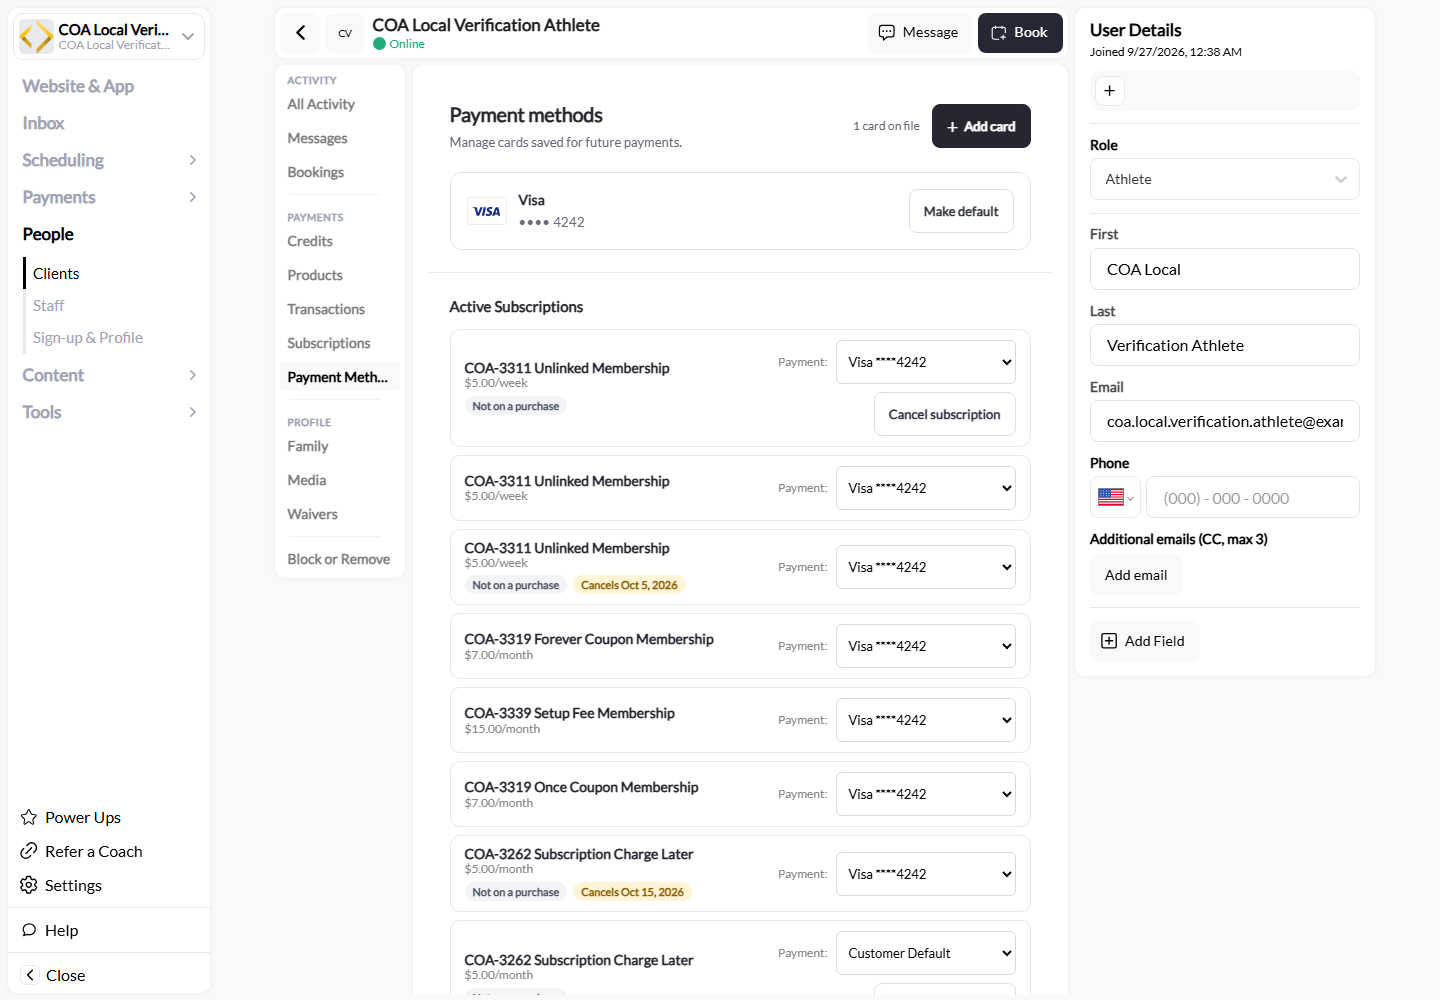This screenshot has width=1440, height=1000.
Task: Open payment dropdown for Once Coupon Membership
Action: click(x=926, y=794)
